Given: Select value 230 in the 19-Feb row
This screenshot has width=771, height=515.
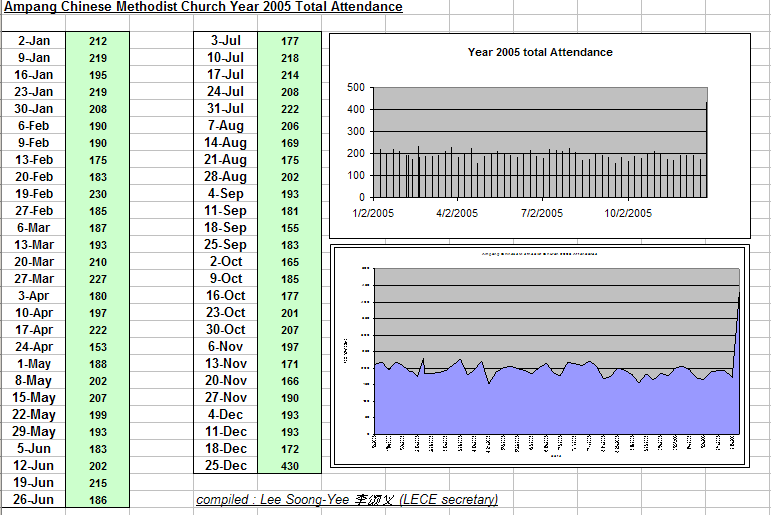Looking at the screenshot, I should pos(98,194).
